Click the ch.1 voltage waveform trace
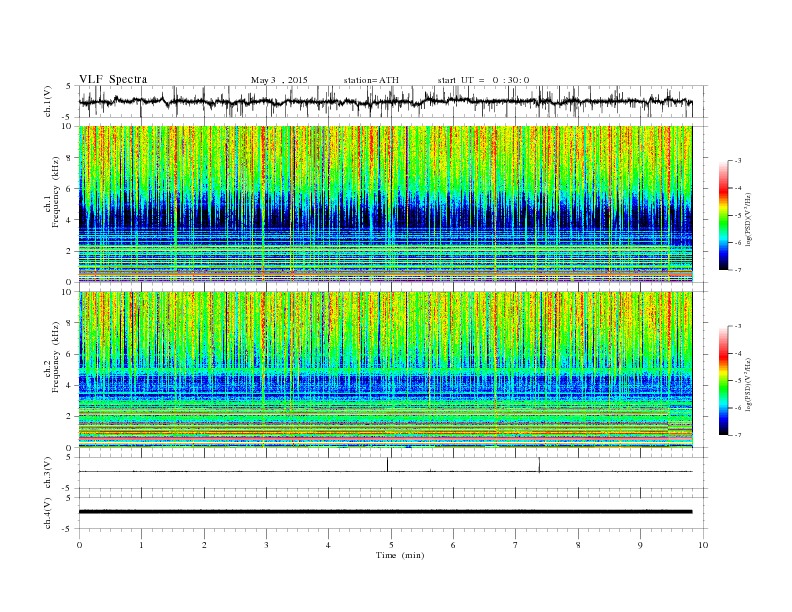This screenshot has width=792, height=612. (x=385, y=101)
